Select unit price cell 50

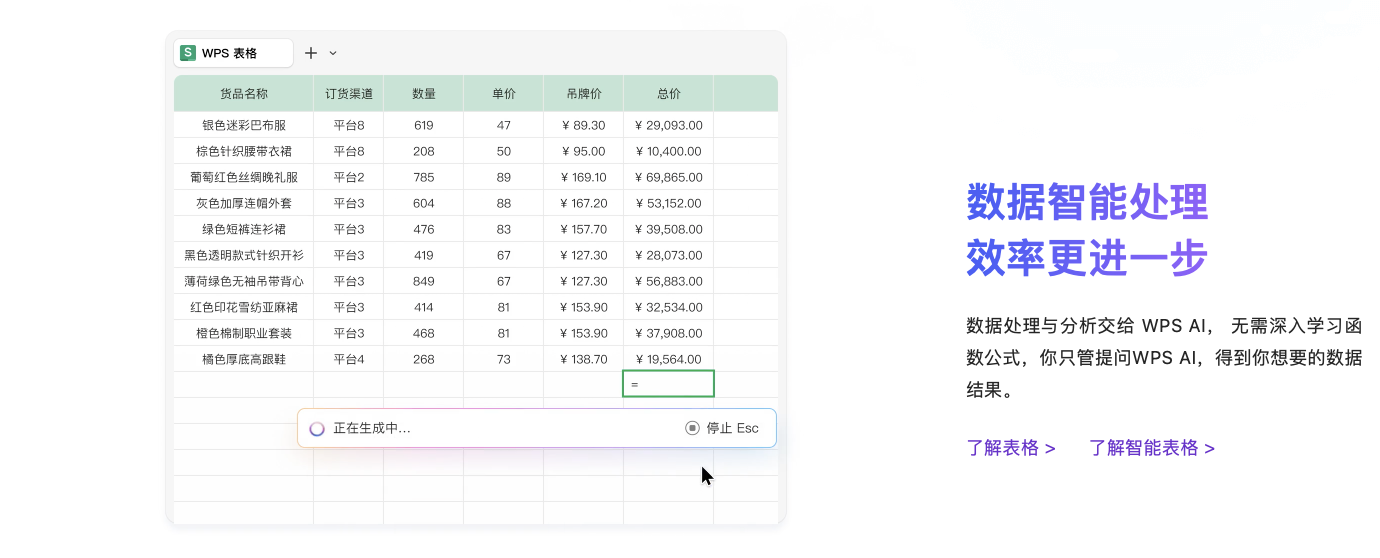(x=504, y=151)
